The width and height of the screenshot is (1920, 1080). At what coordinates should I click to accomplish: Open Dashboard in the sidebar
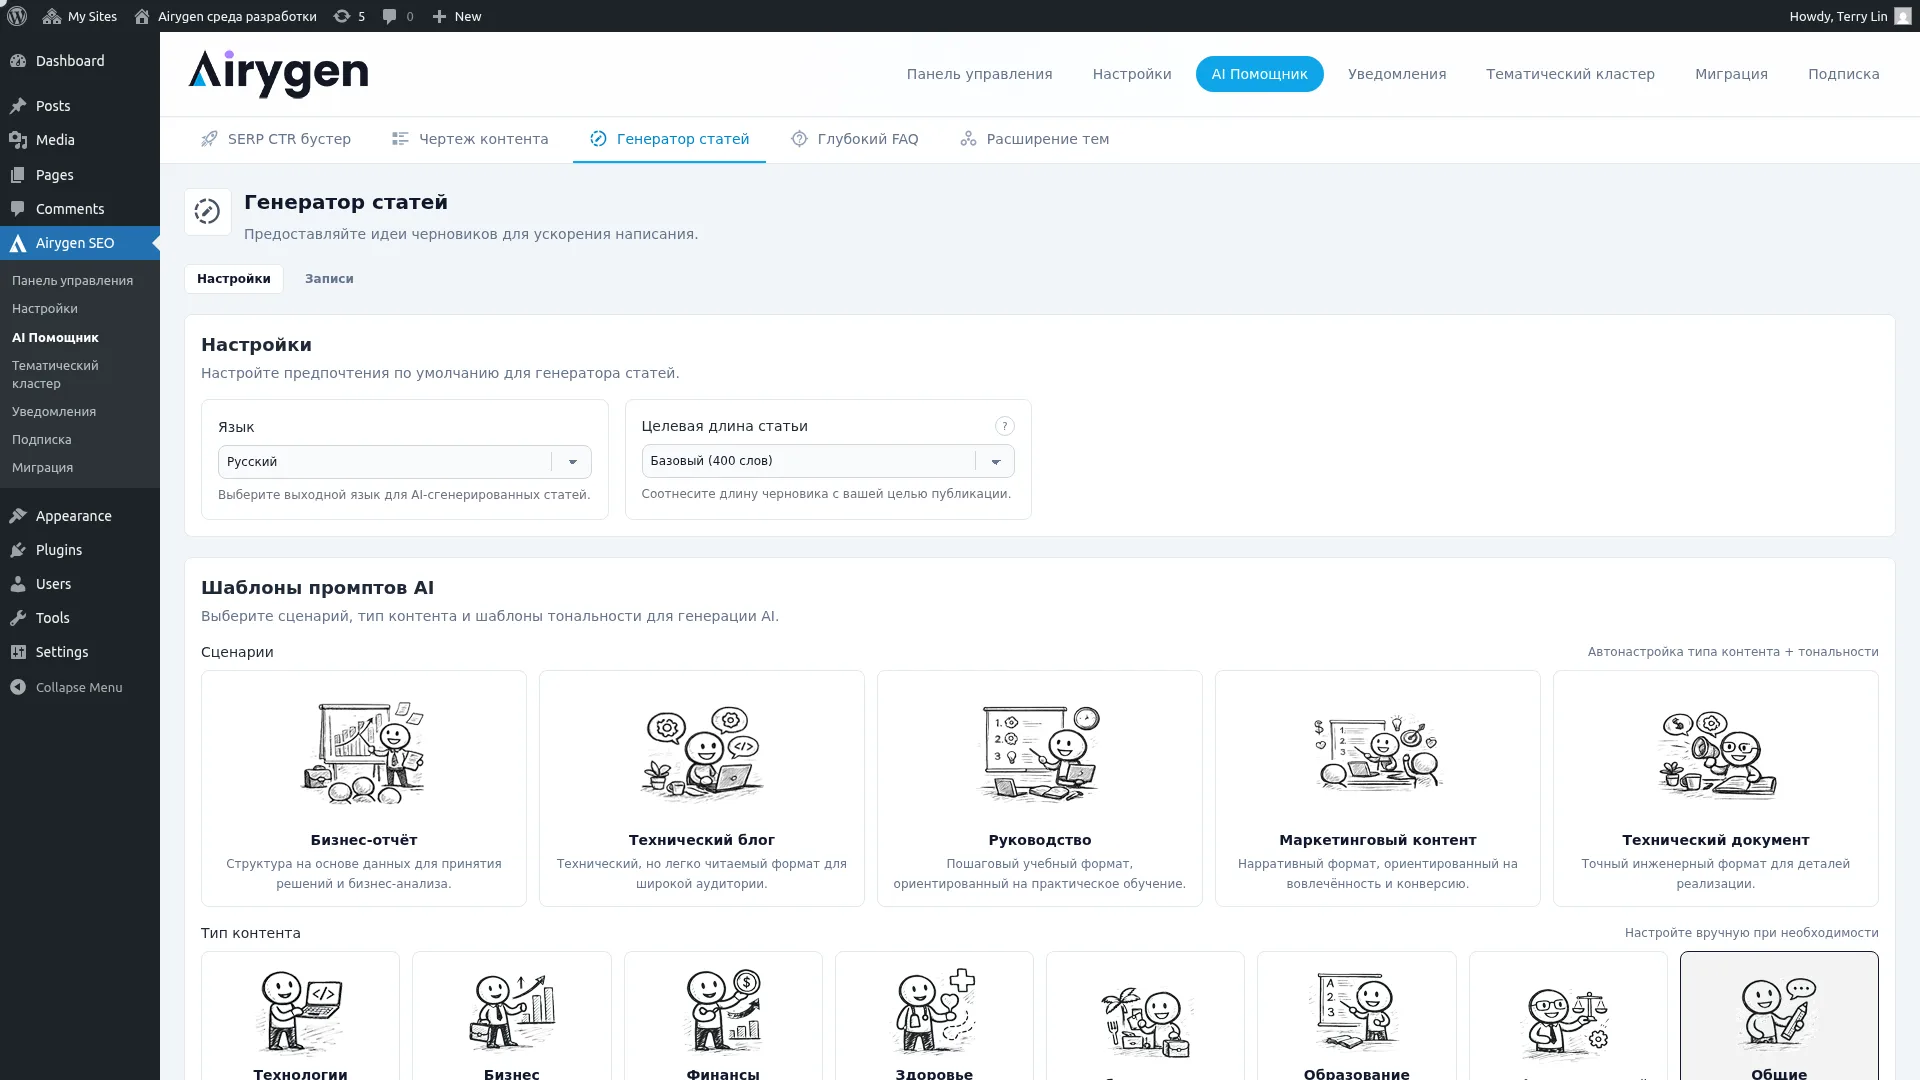[80, 61]
